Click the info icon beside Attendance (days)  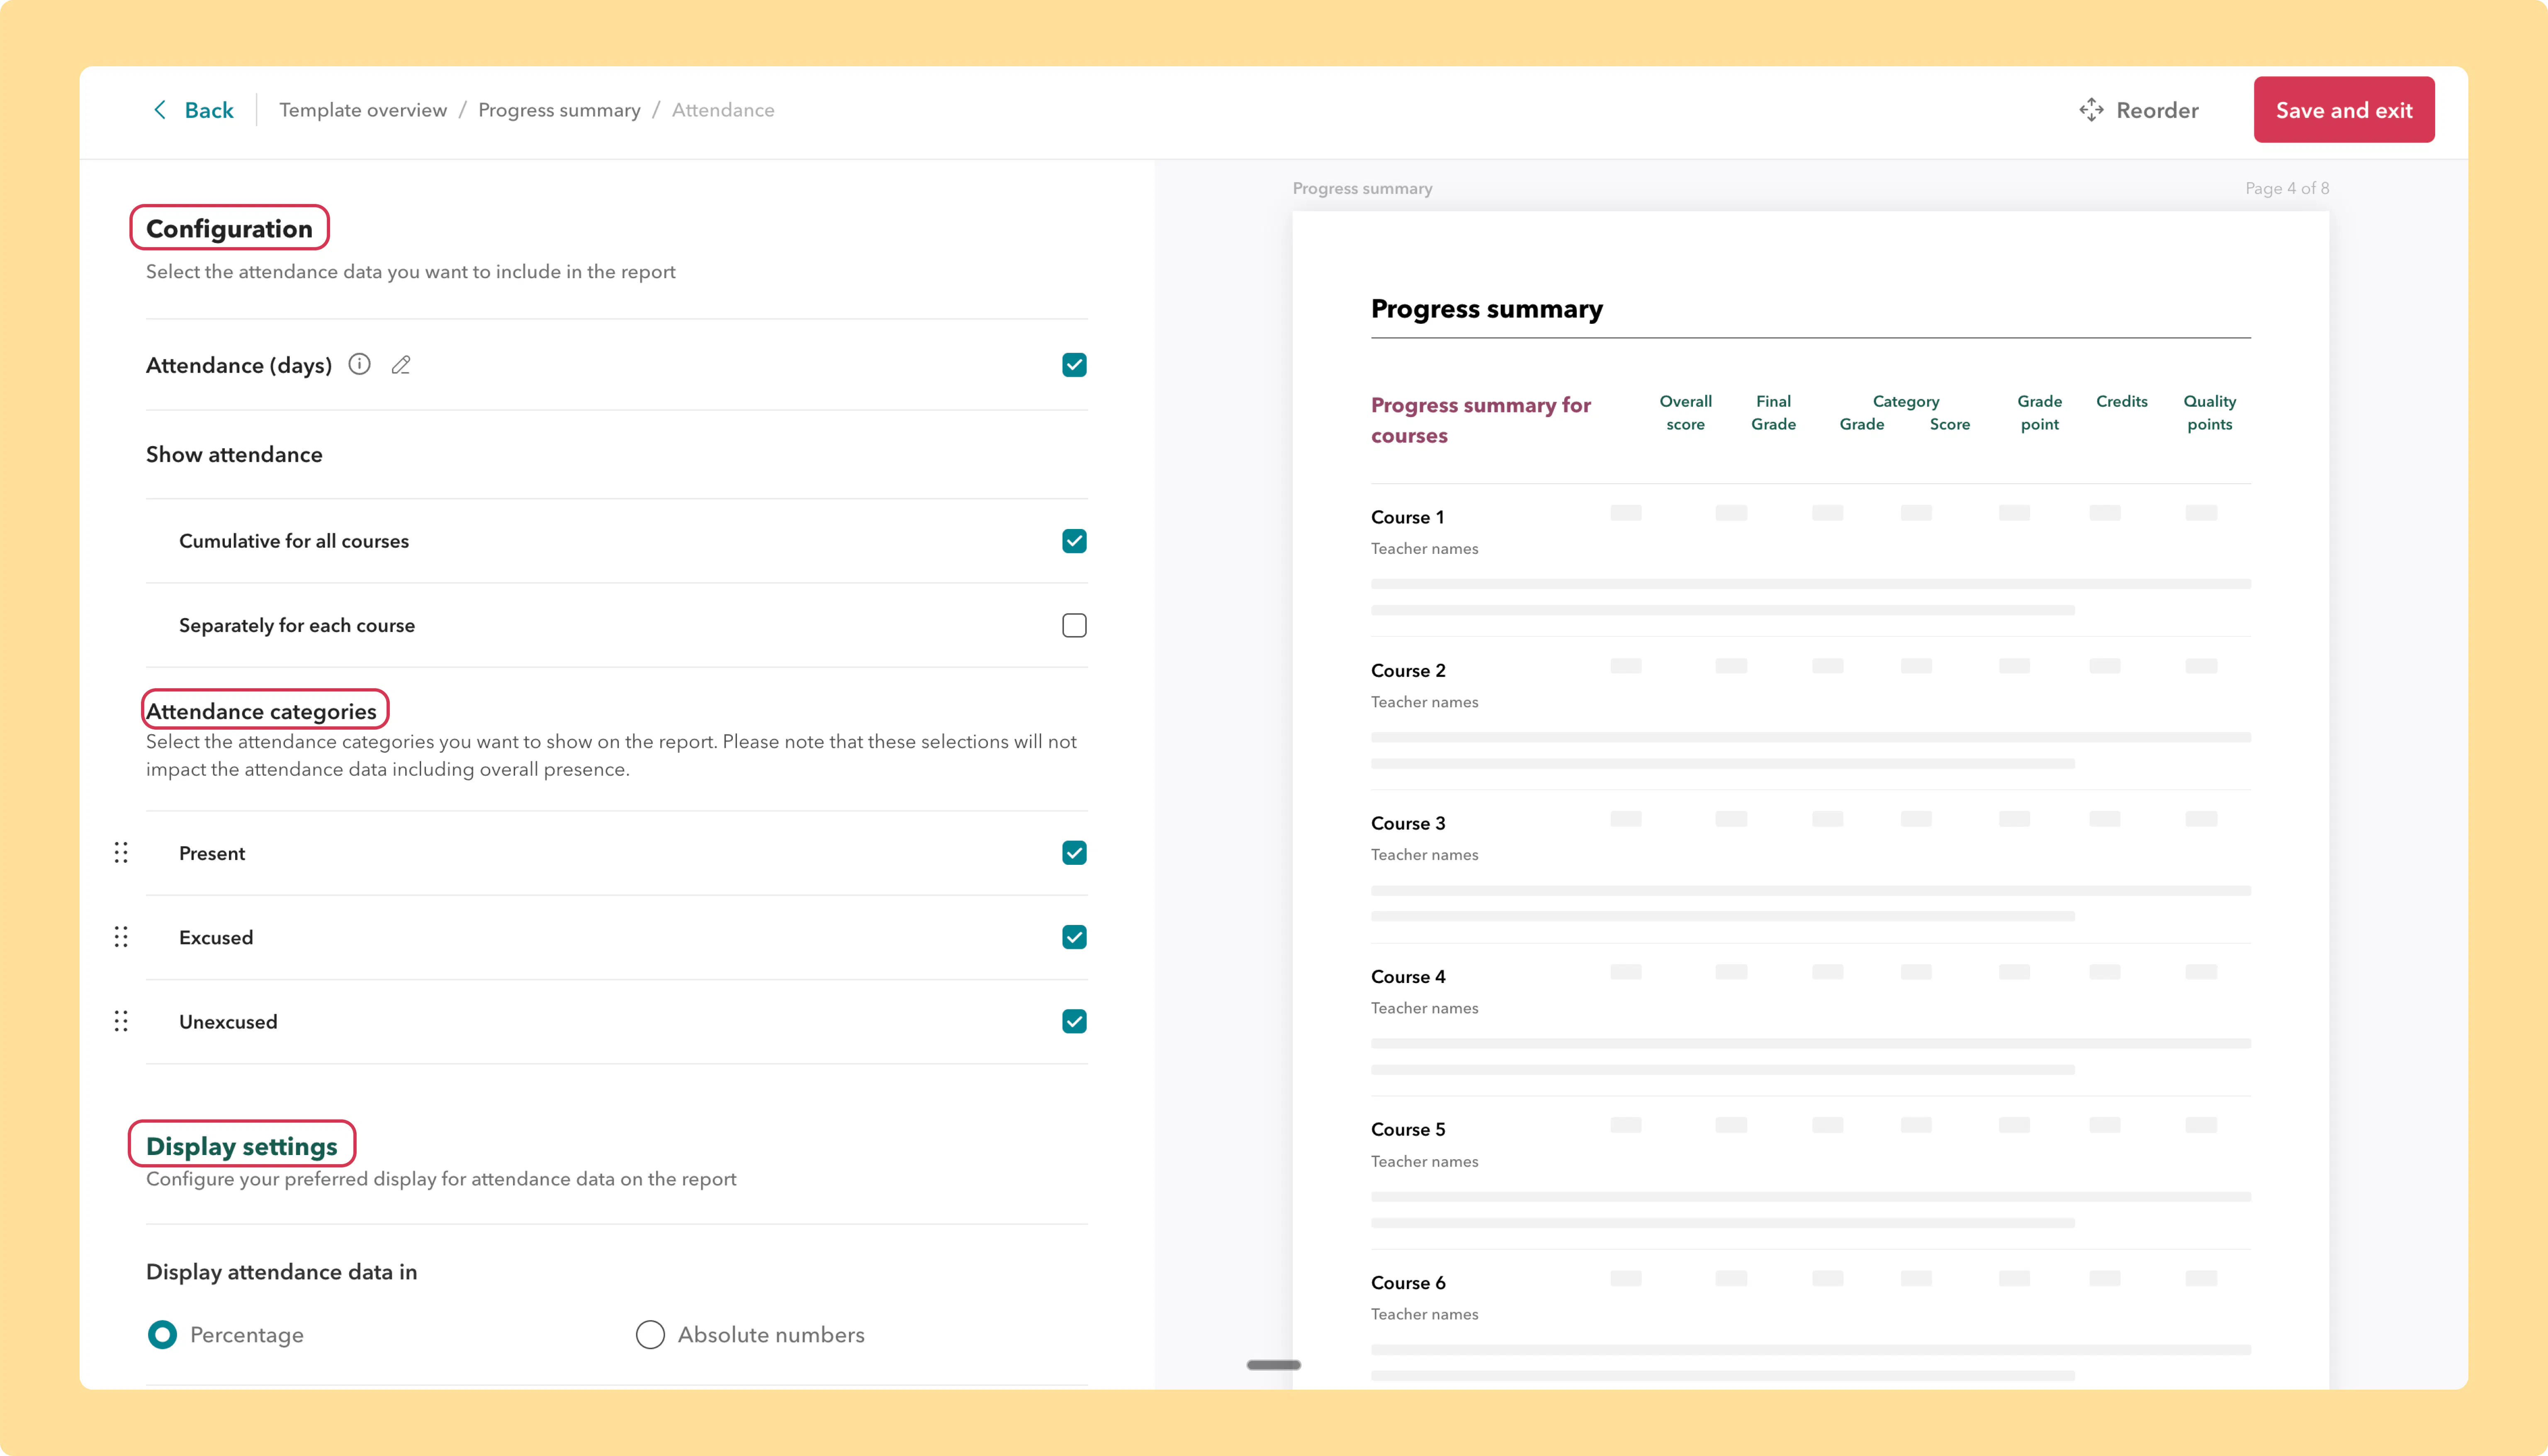coord(359,365)
